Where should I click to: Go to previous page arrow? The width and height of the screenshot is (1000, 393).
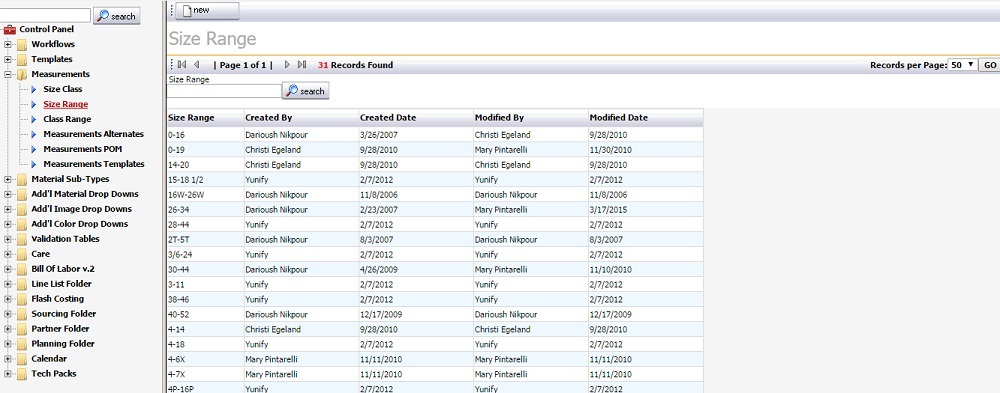(196, 64)
